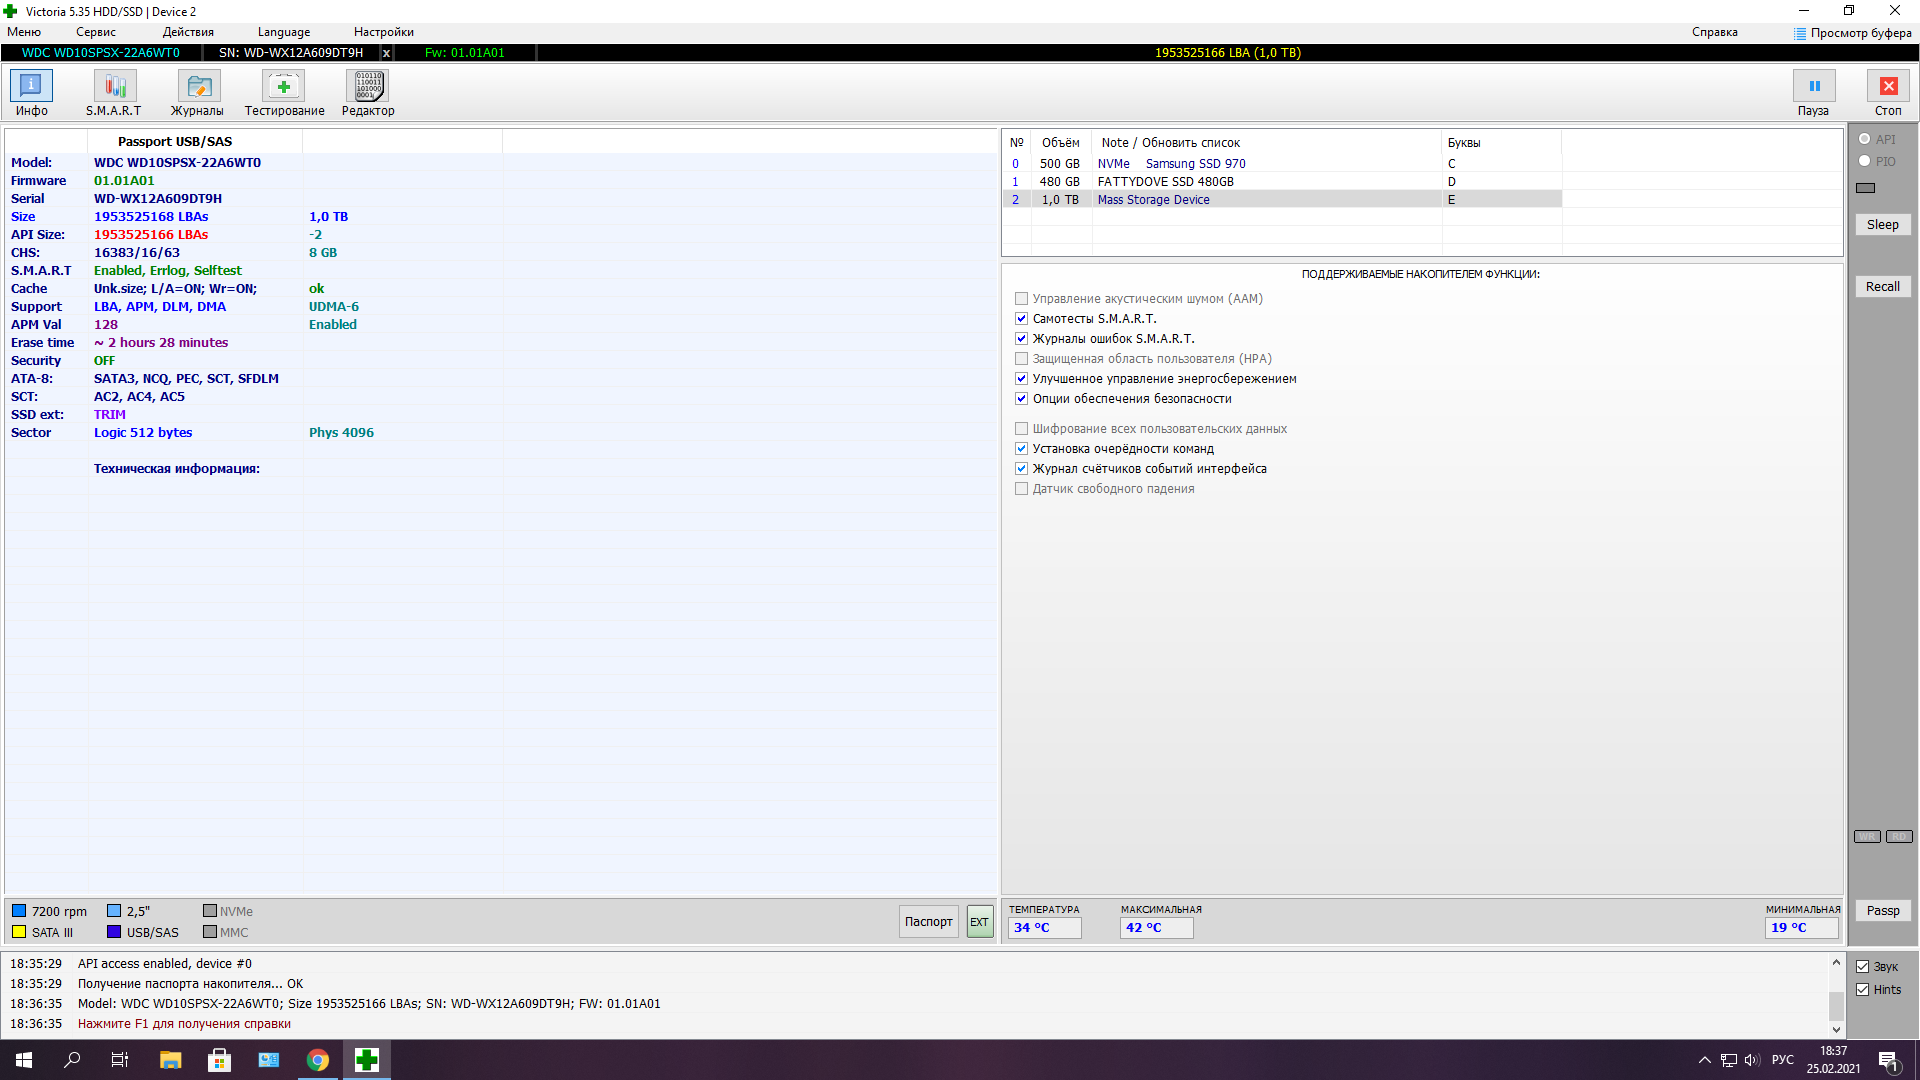The image size is (1920, 1080).
Task: Toggle the Звук sound checkbox
Action: (x=1862, y=967)
